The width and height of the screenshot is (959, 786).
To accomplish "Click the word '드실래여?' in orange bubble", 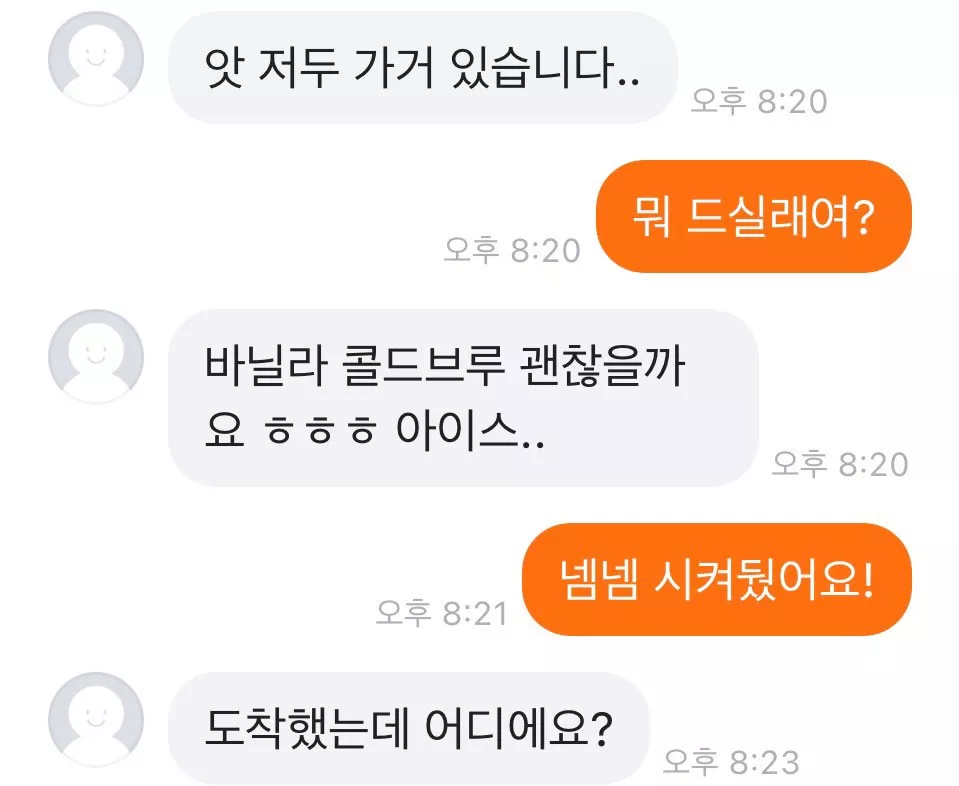I will (780, 217).
